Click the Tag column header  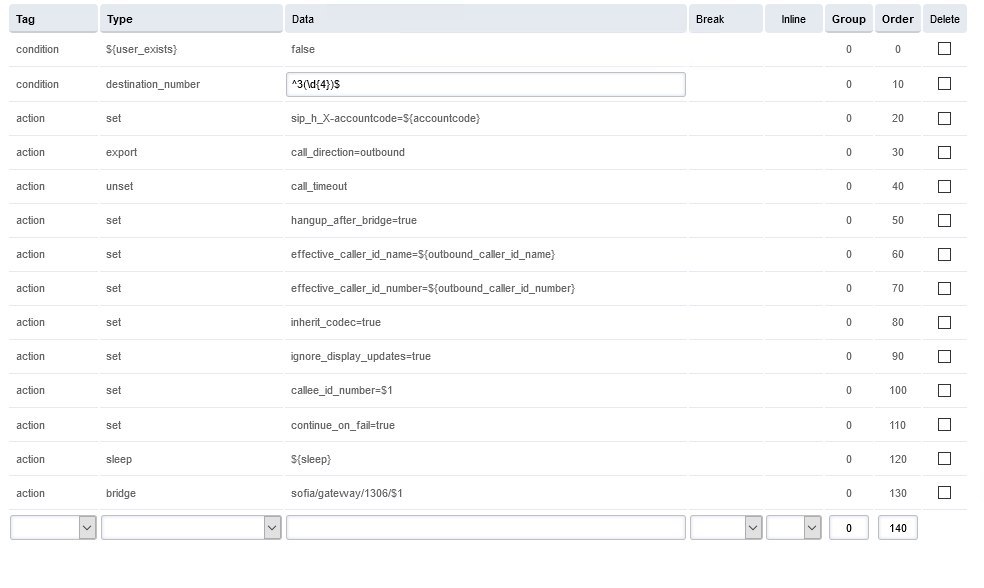53,19
